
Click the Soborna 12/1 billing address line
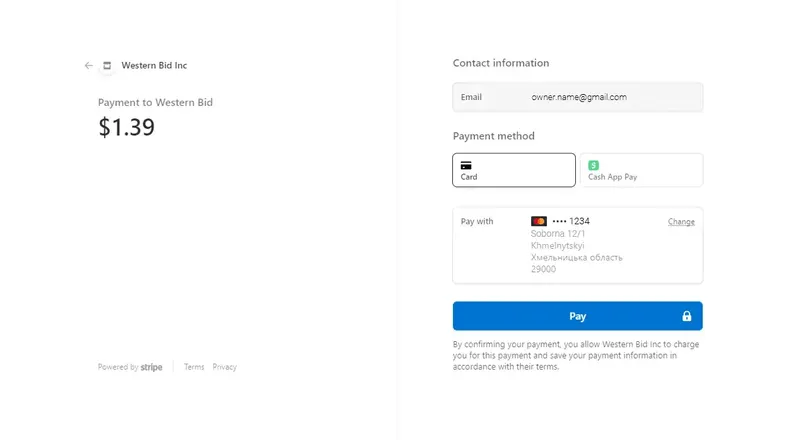point(558,233)
